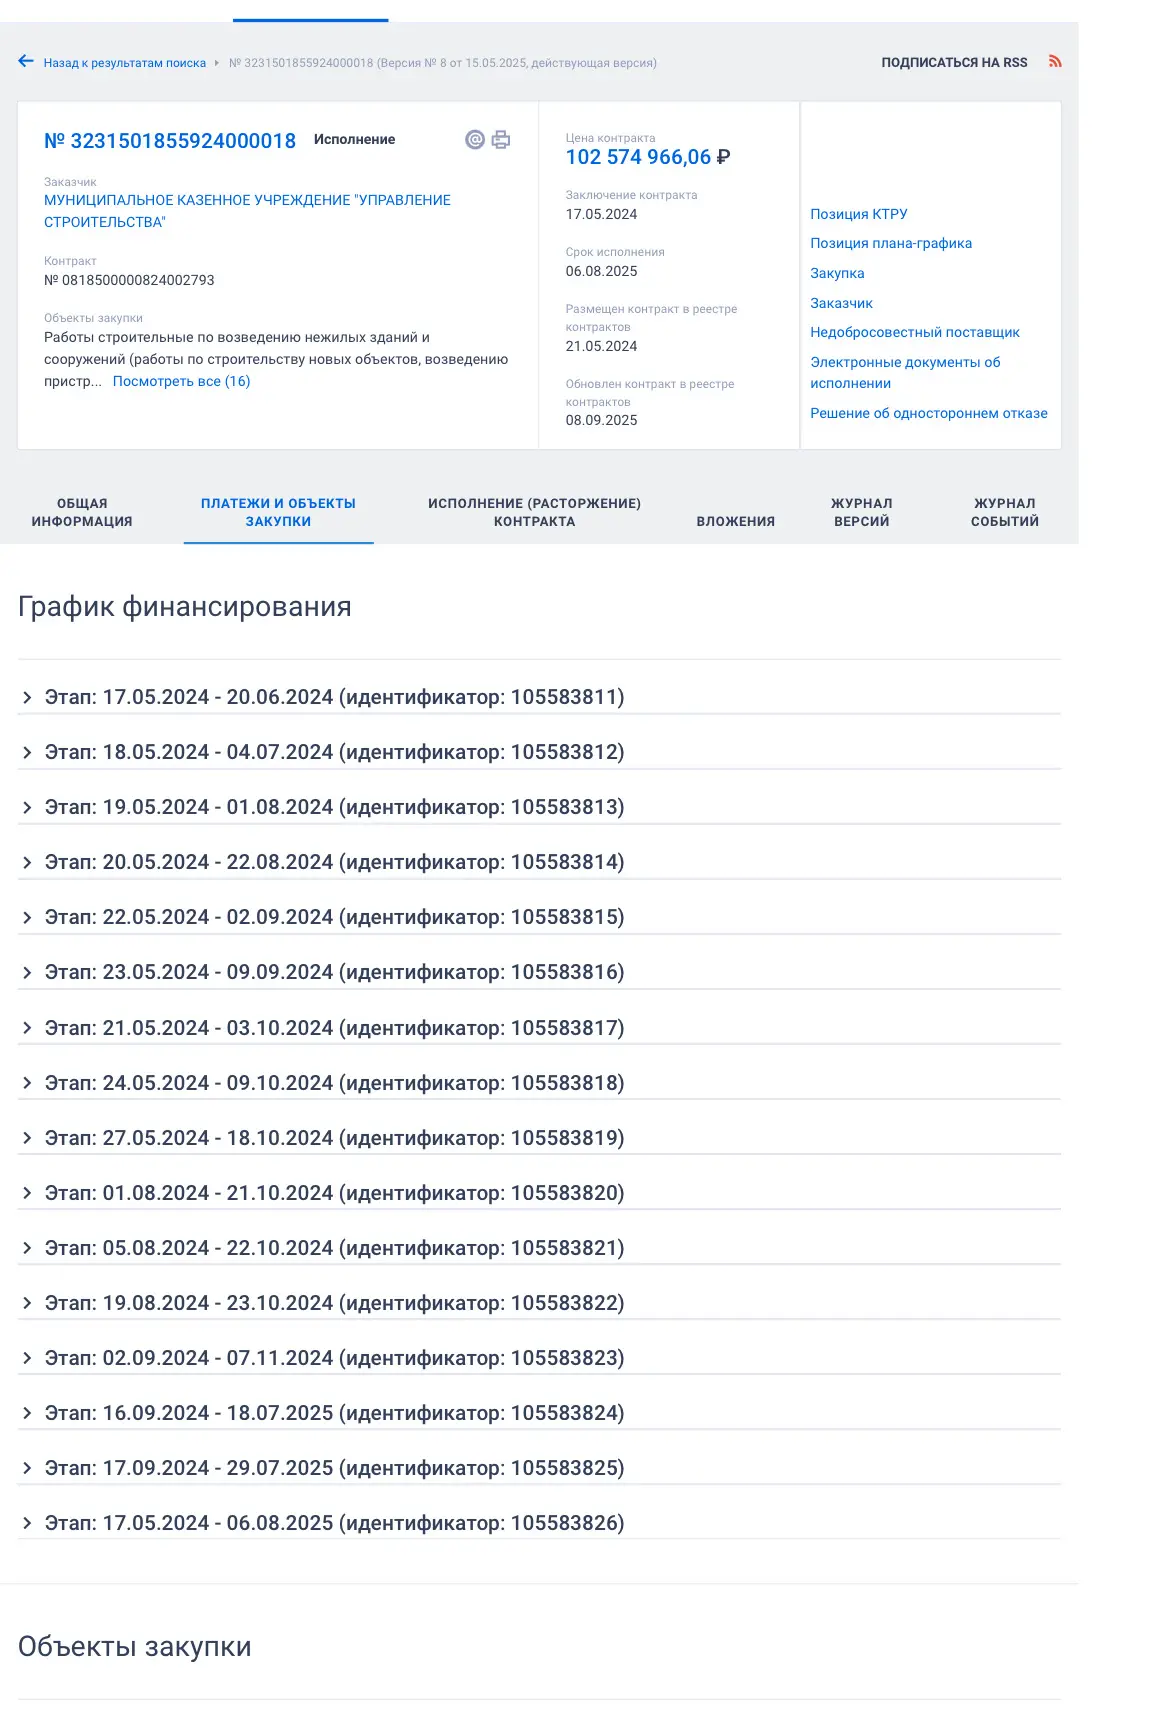Viewport: 1170px width, 1715px height.
Task: Expand stage 18.05.2024 - 04.07.2024
Action: pos(27,753)
